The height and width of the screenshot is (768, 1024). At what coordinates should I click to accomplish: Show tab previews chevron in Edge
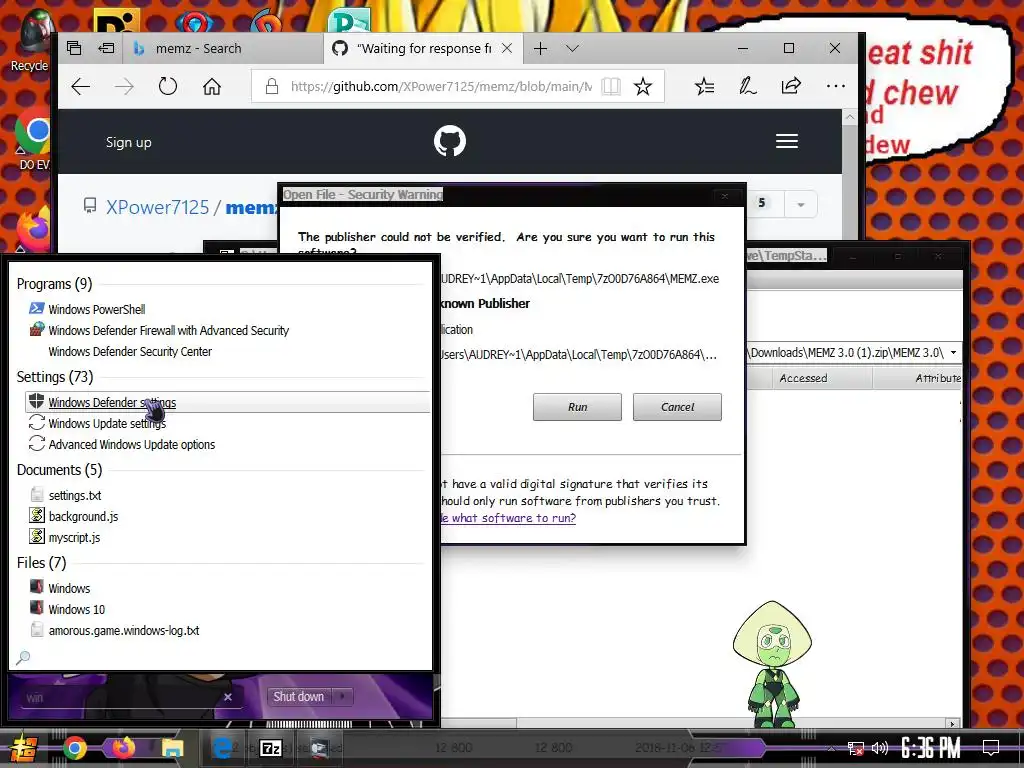(x=572, y=48)
